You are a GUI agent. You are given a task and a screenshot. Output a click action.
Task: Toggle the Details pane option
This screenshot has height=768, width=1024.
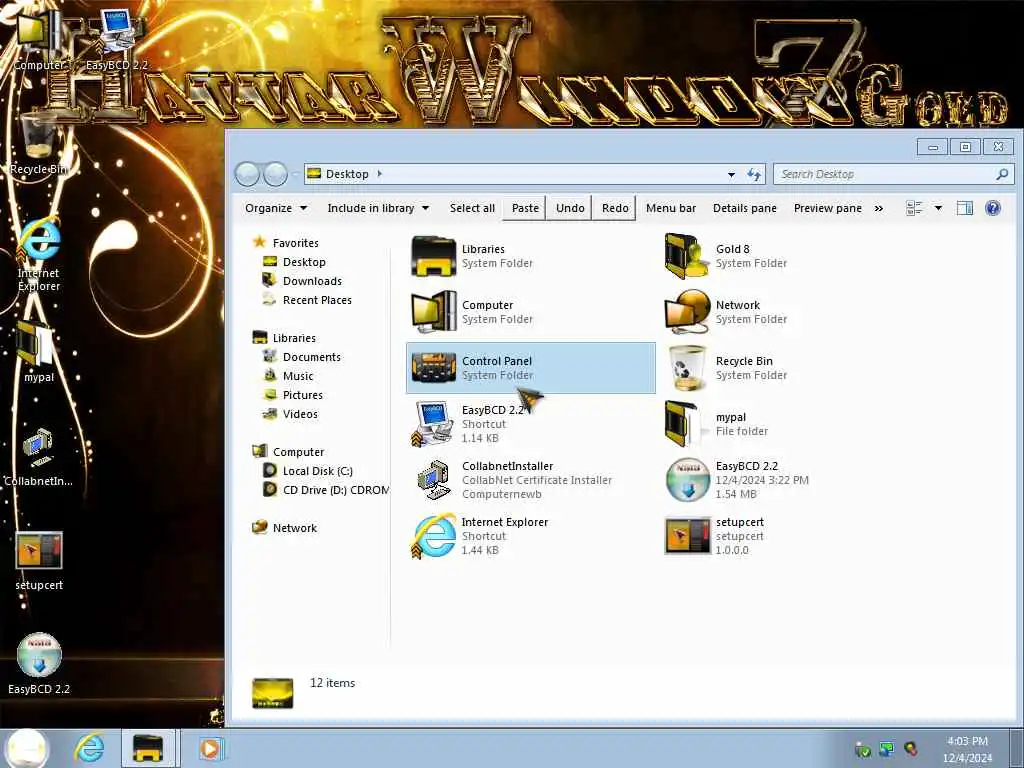(x=744, y=208)
